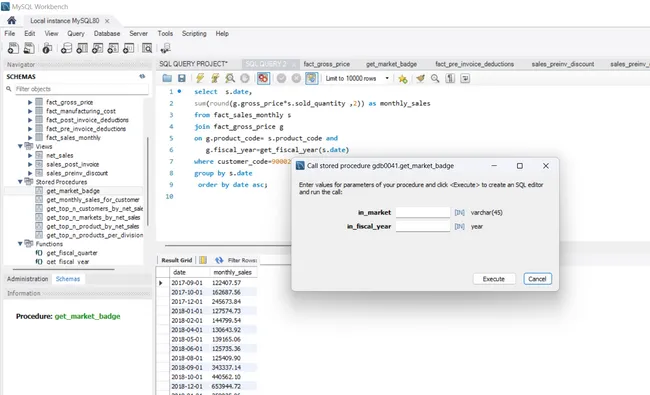Rollback the transaction icon
650x395 pixels.
296,78
